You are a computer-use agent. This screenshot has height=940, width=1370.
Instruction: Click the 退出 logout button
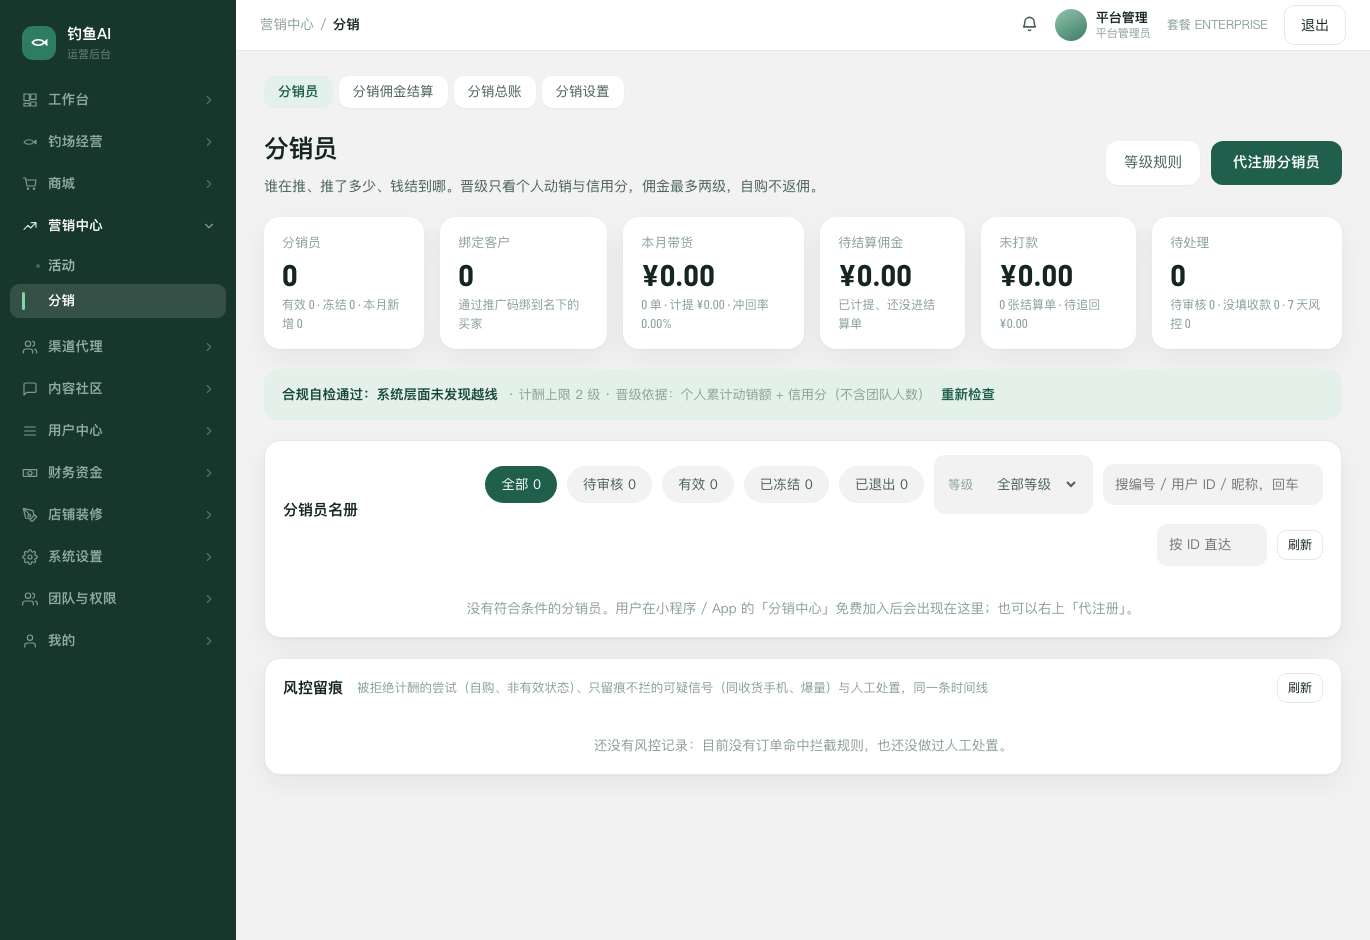point(1315,25)
